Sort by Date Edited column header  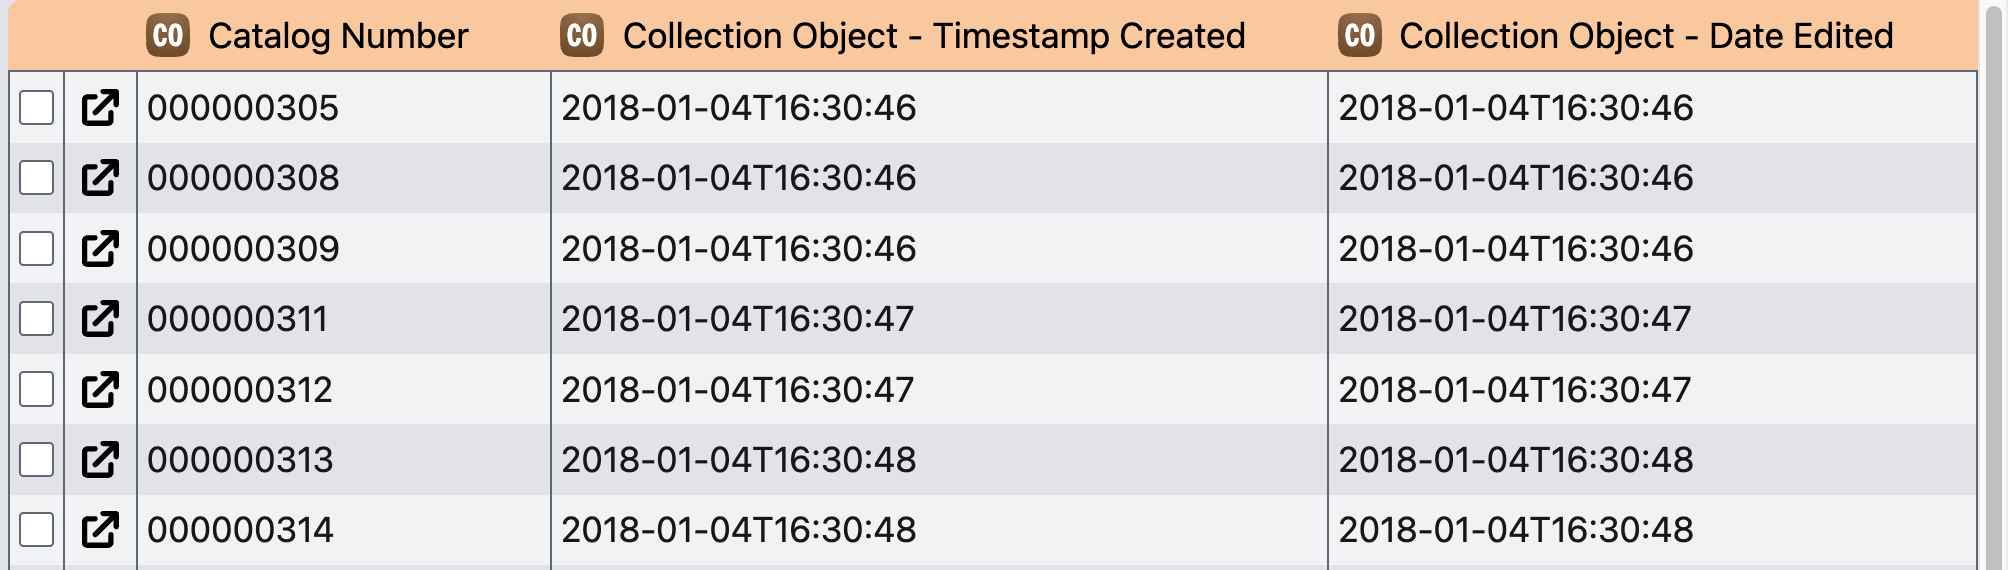[1645, 36]
